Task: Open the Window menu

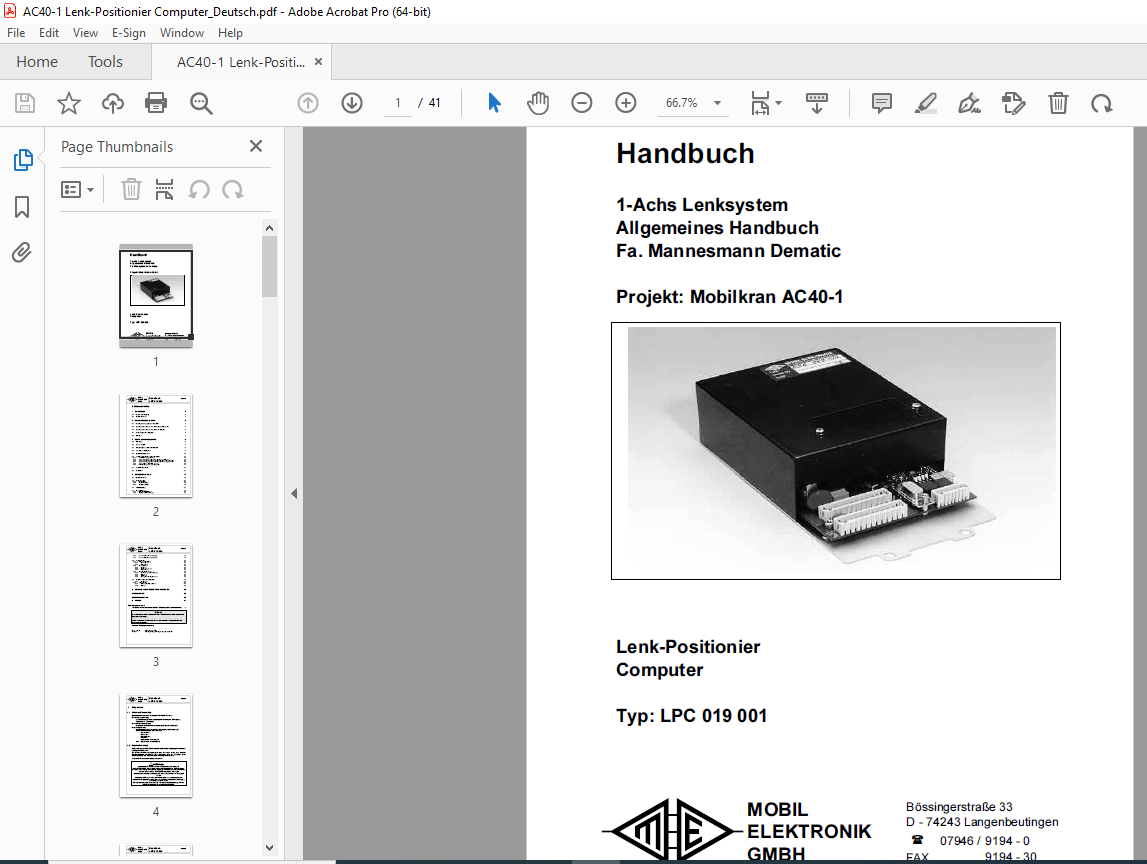Action: [x=181, y=33]
